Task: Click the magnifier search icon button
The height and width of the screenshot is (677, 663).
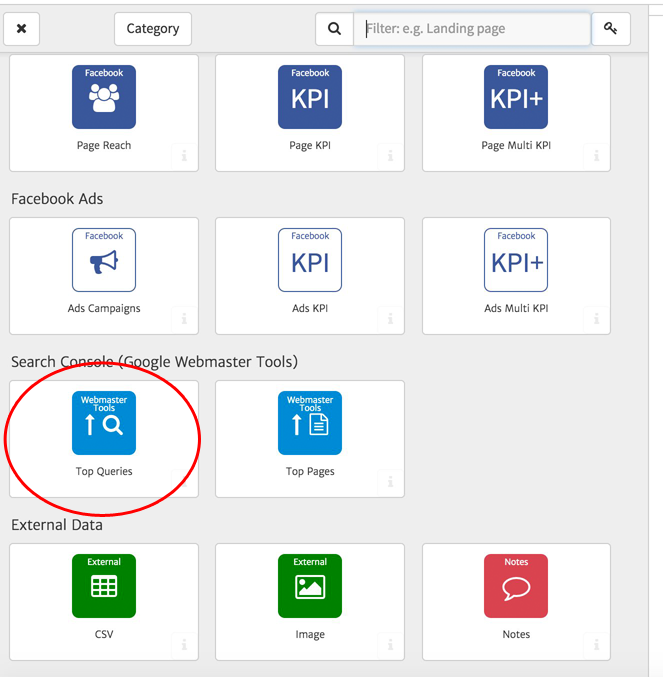Action: pyautogui.click(x=335, y=29)
